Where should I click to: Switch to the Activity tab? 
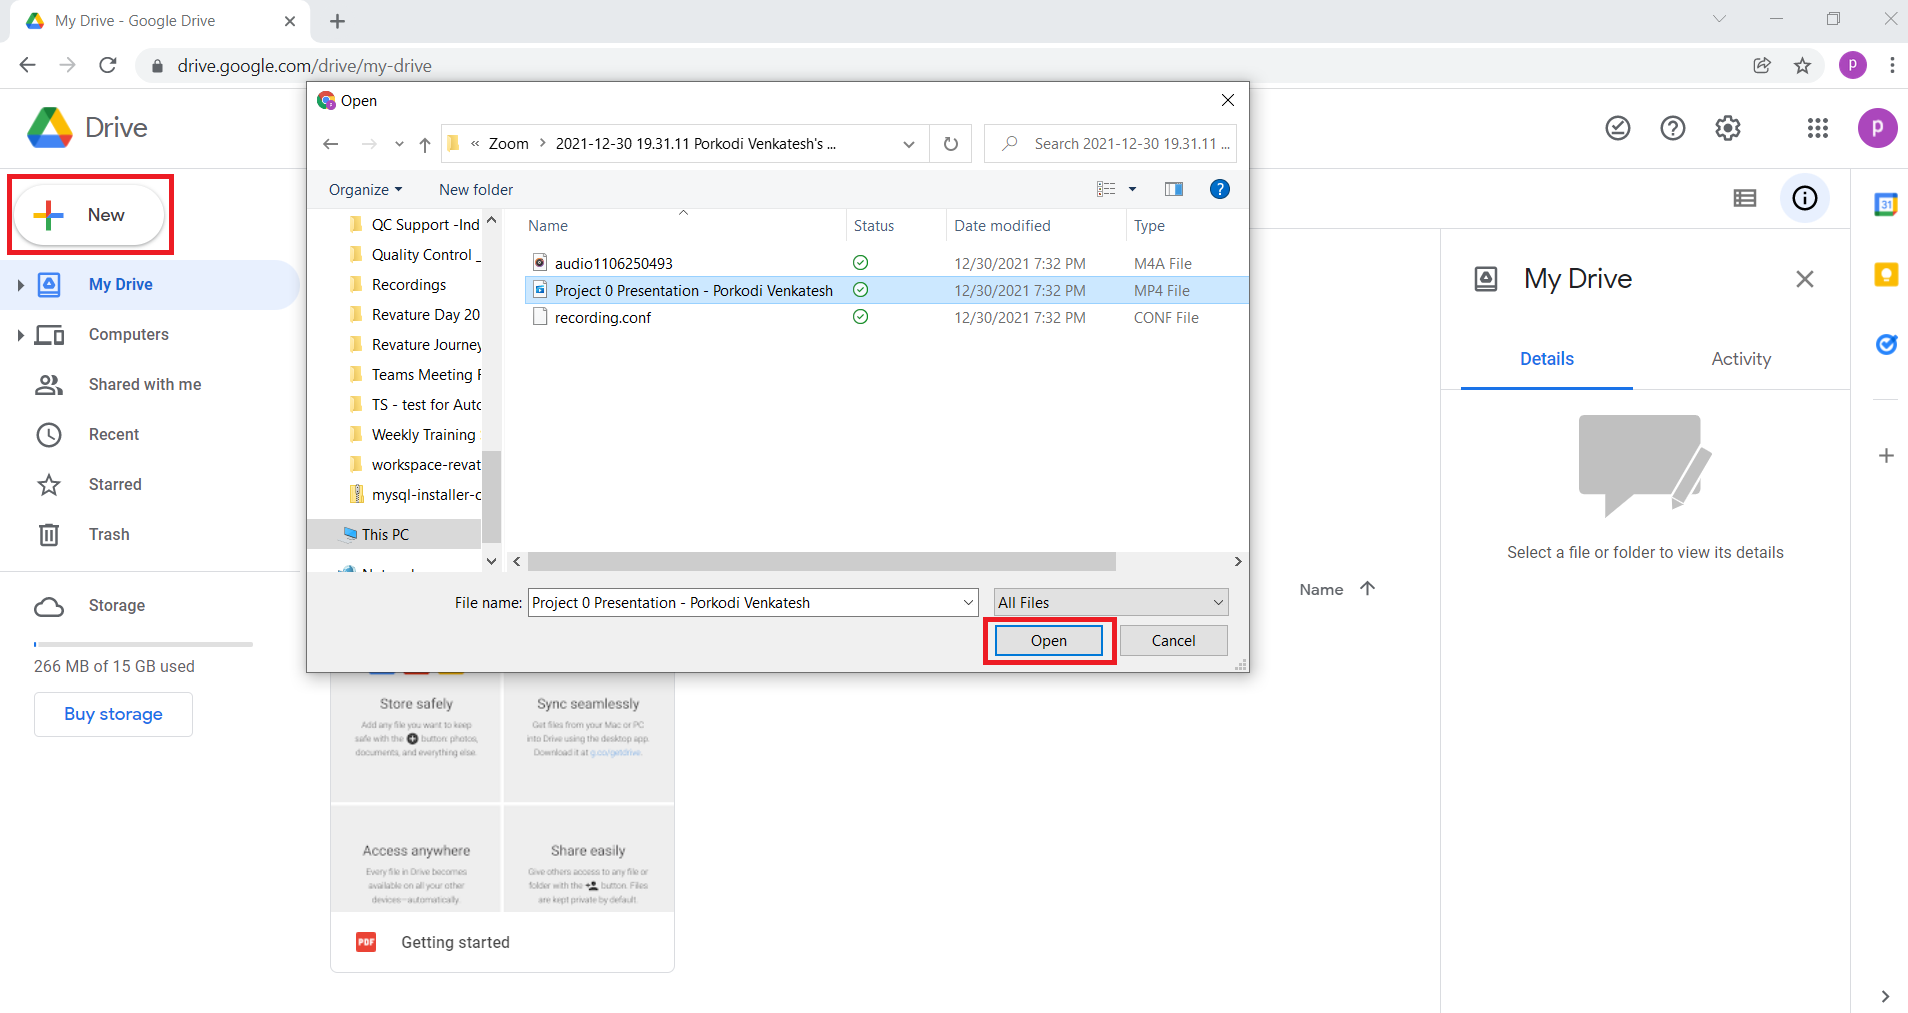(x=1740, y=359)
